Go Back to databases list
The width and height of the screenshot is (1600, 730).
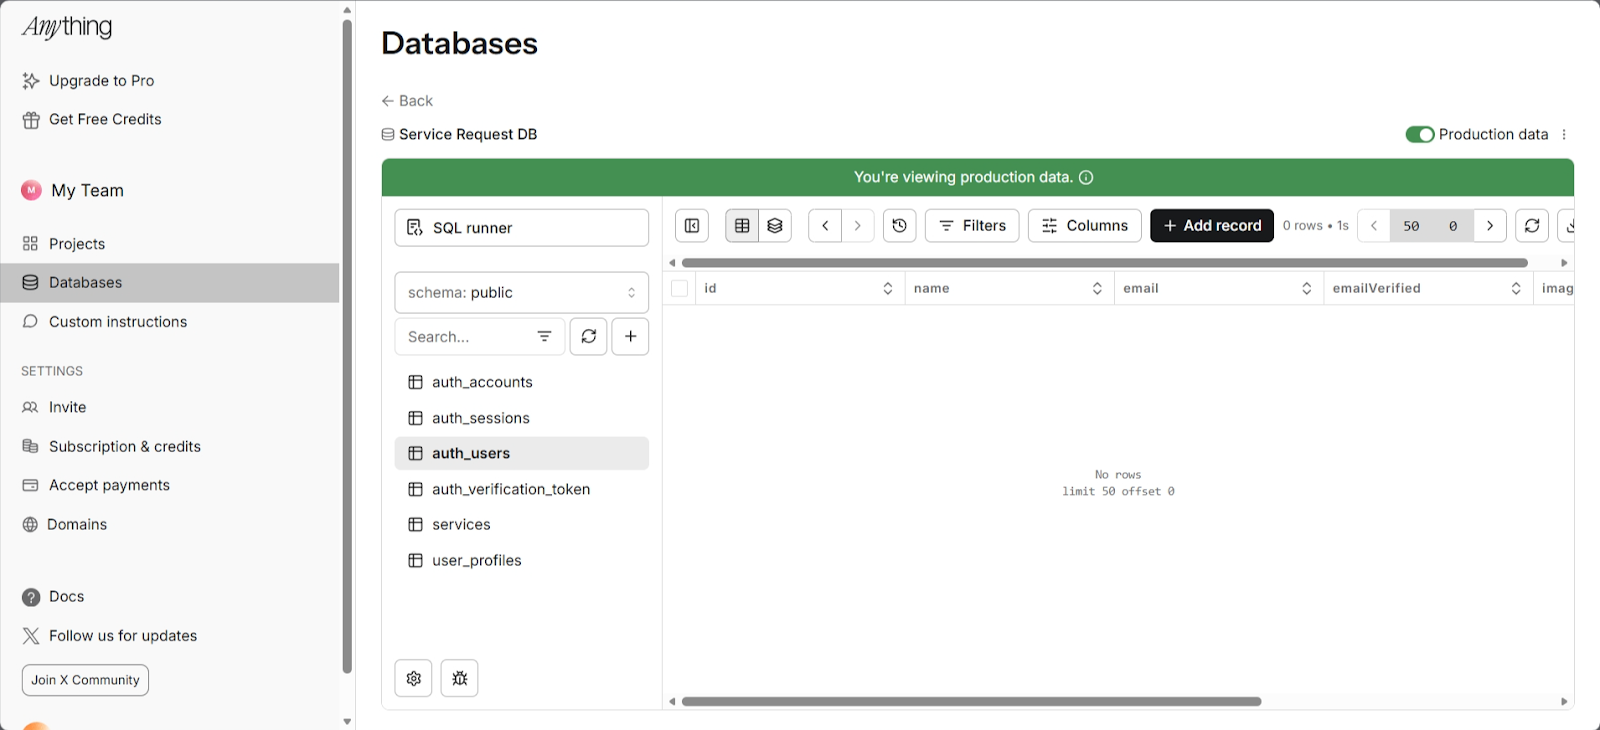pyautogui.click(x=407, y=101)
